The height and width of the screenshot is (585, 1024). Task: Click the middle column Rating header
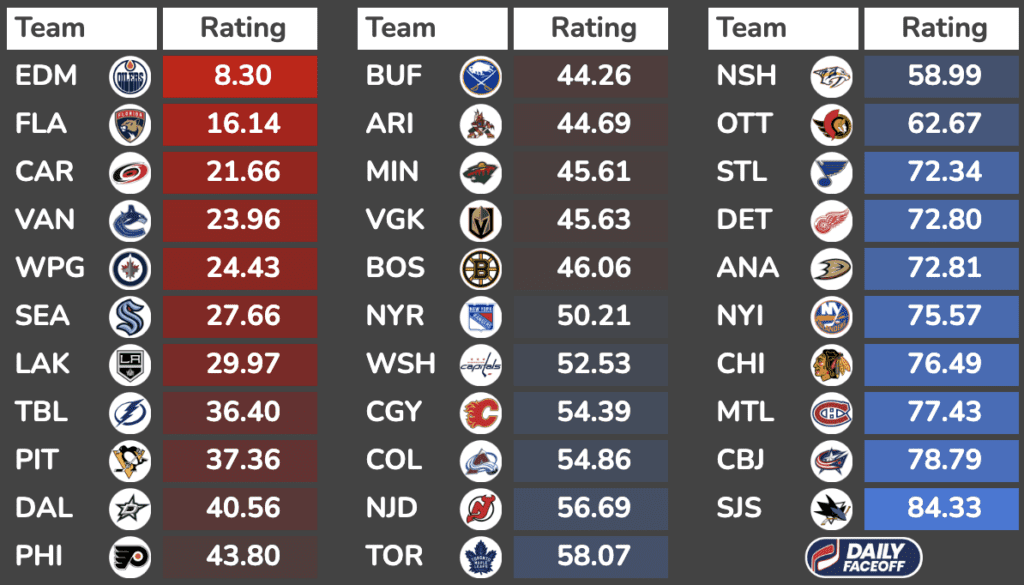pyautogui.click(x=592, y=29)
